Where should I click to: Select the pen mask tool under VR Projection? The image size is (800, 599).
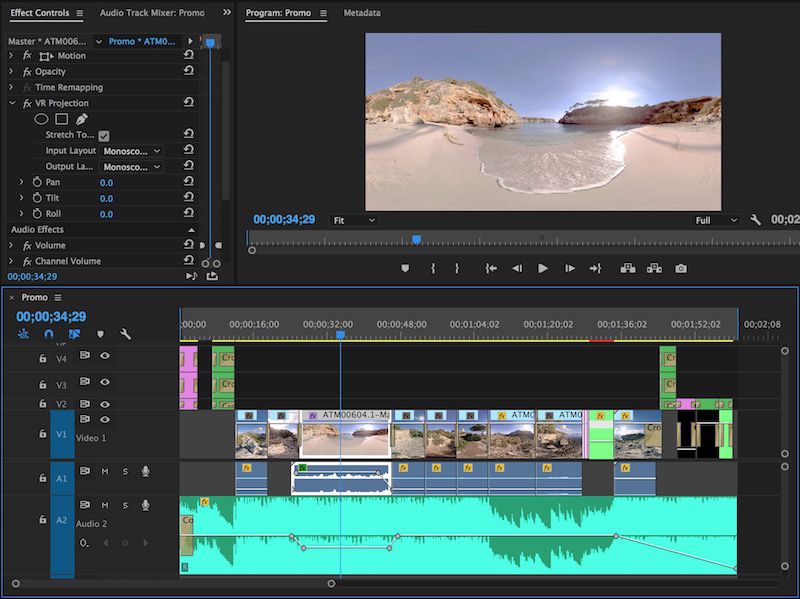coord(81,119)
